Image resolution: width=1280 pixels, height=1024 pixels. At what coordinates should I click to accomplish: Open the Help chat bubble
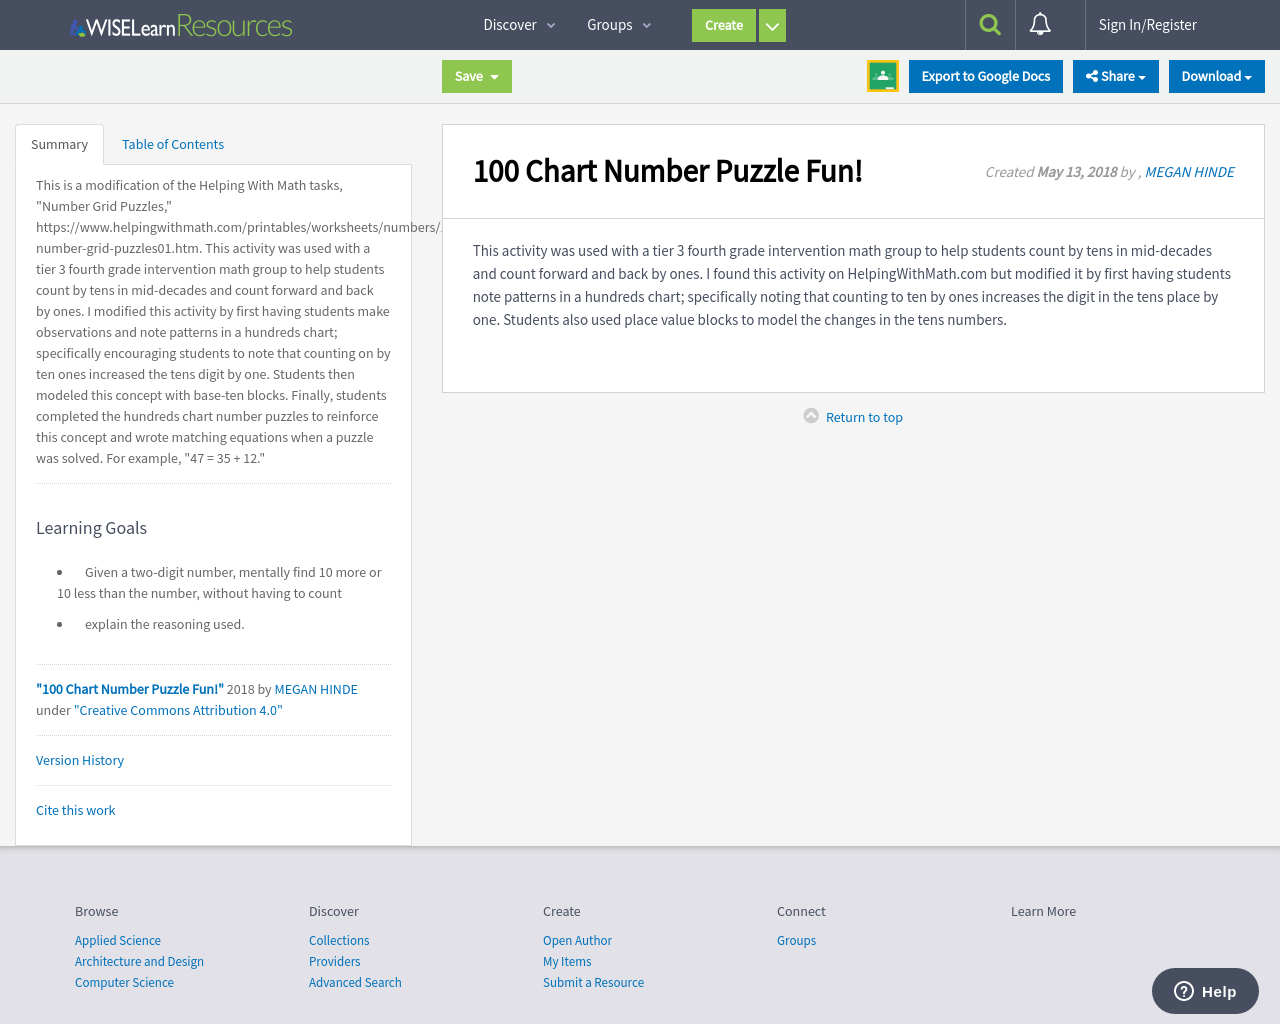coord(1204,990)
